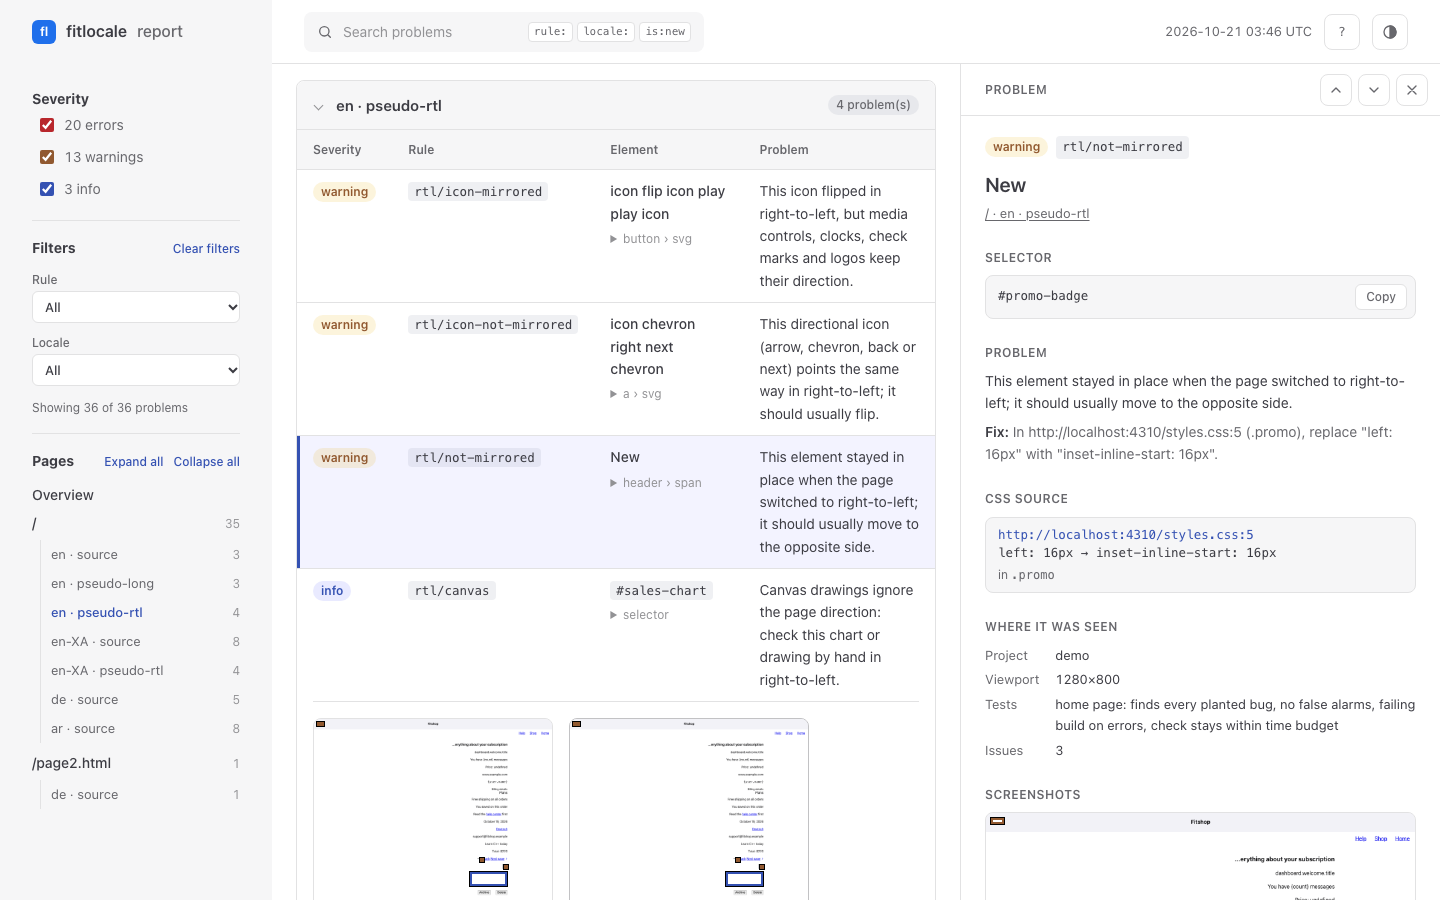Expand the a › svg element path
The height and width of the screenshot is (900, 1440).
tap(636, 394)
